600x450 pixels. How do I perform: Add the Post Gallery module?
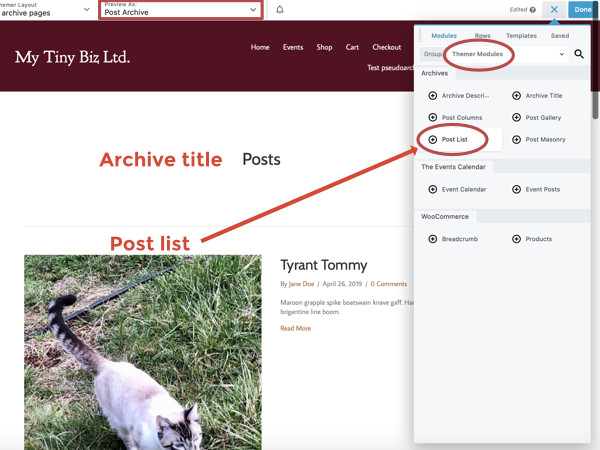click(537, 118)
